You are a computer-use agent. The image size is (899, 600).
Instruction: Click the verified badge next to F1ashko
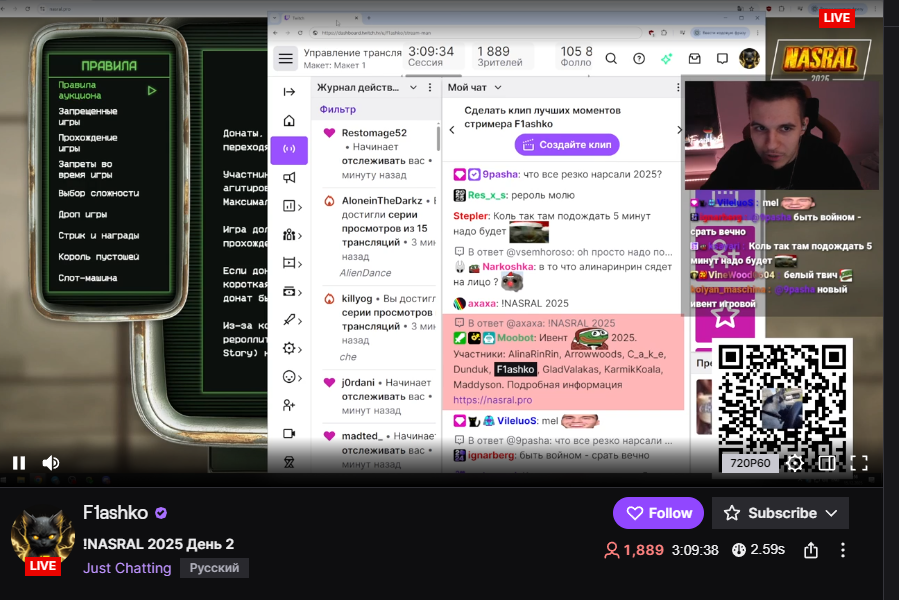[161, 513]
